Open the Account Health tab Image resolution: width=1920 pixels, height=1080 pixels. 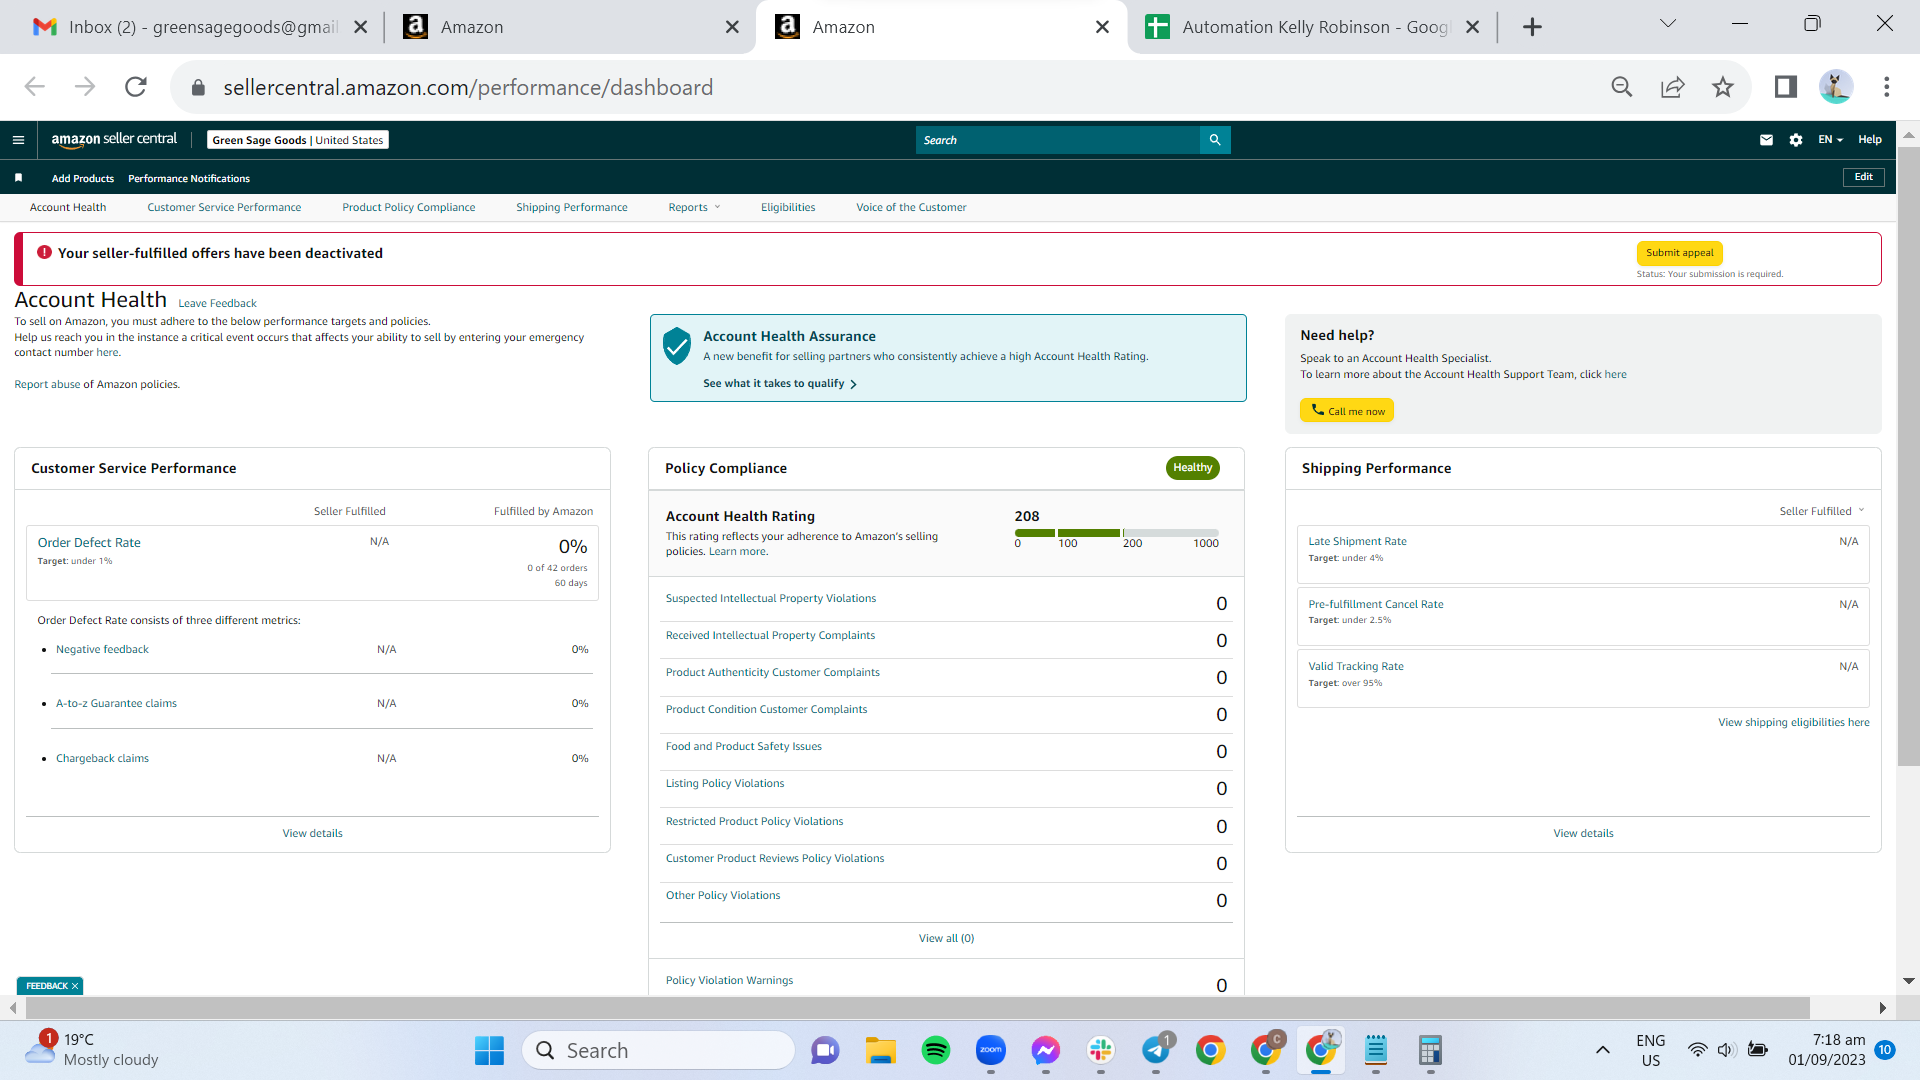(68, 208)
